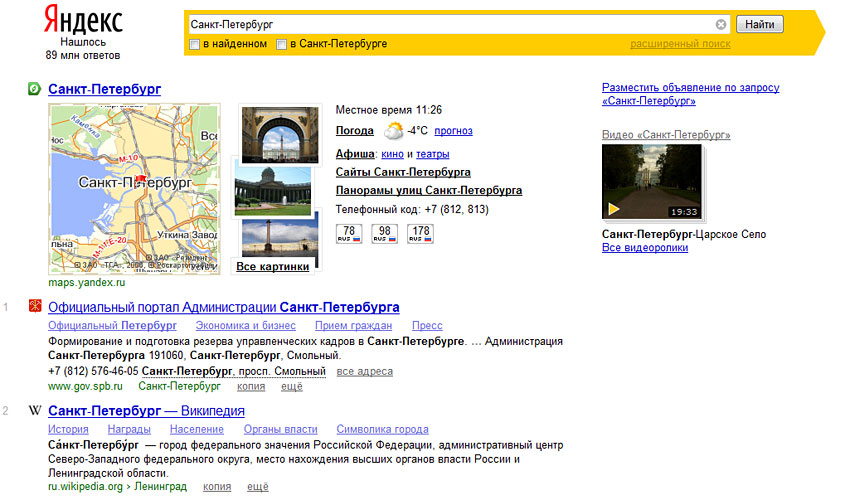Open the 'Население' sitelink

[197, 429]
